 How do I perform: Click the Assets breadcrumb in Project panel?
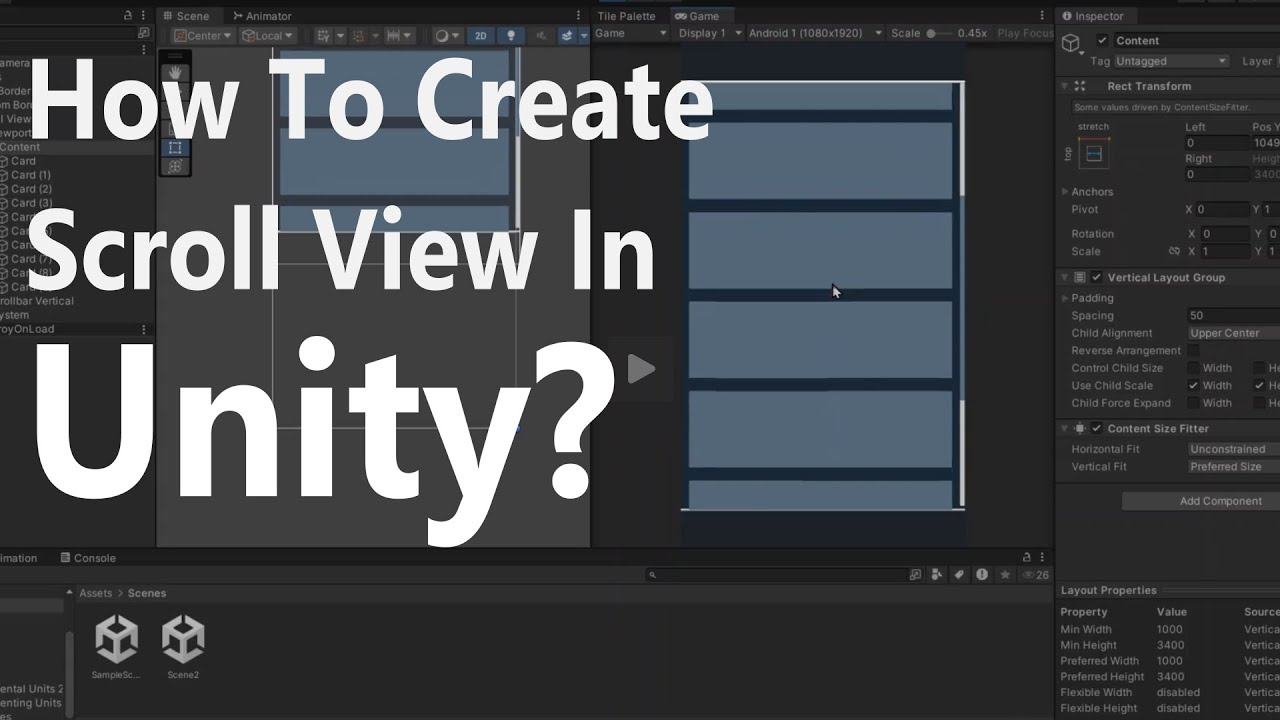click(x=96, y=593)
